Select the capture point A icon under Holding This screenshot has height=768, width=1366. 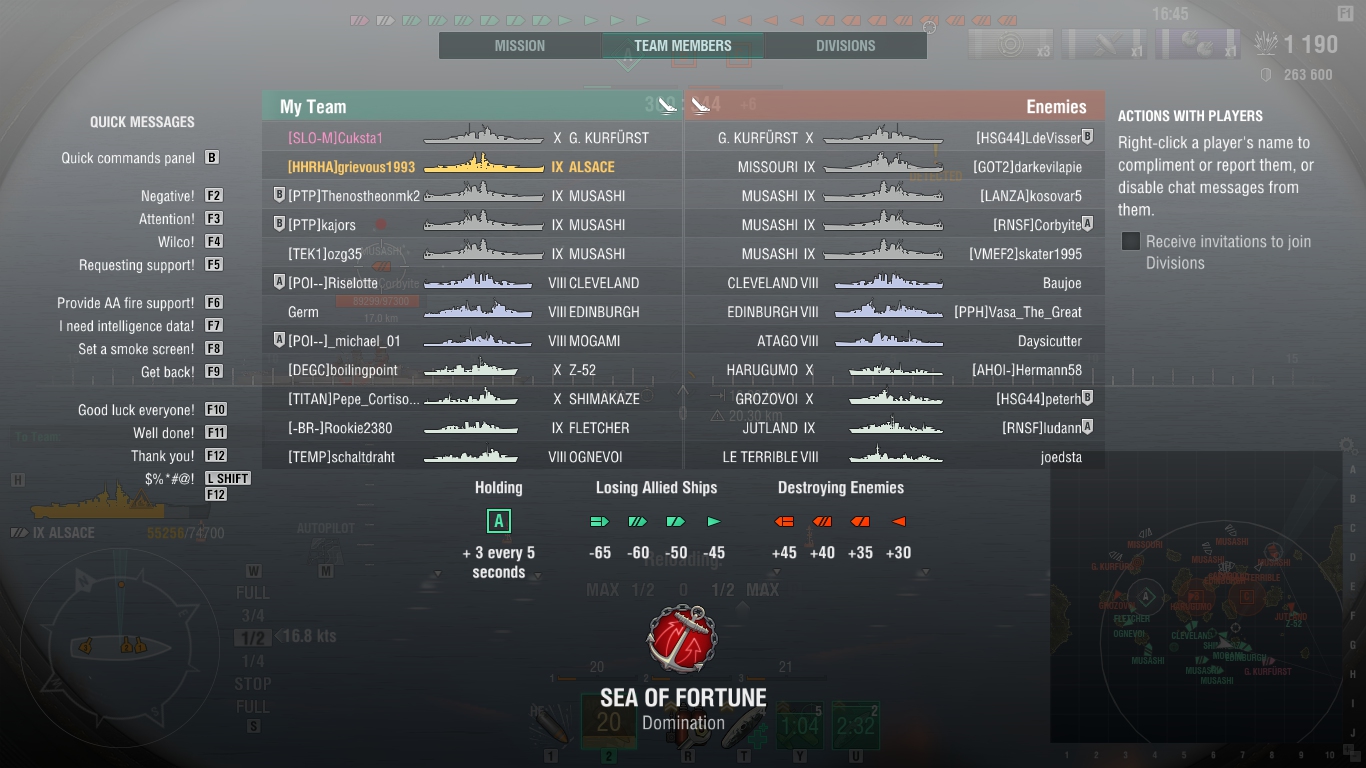[x=498, y=521]
